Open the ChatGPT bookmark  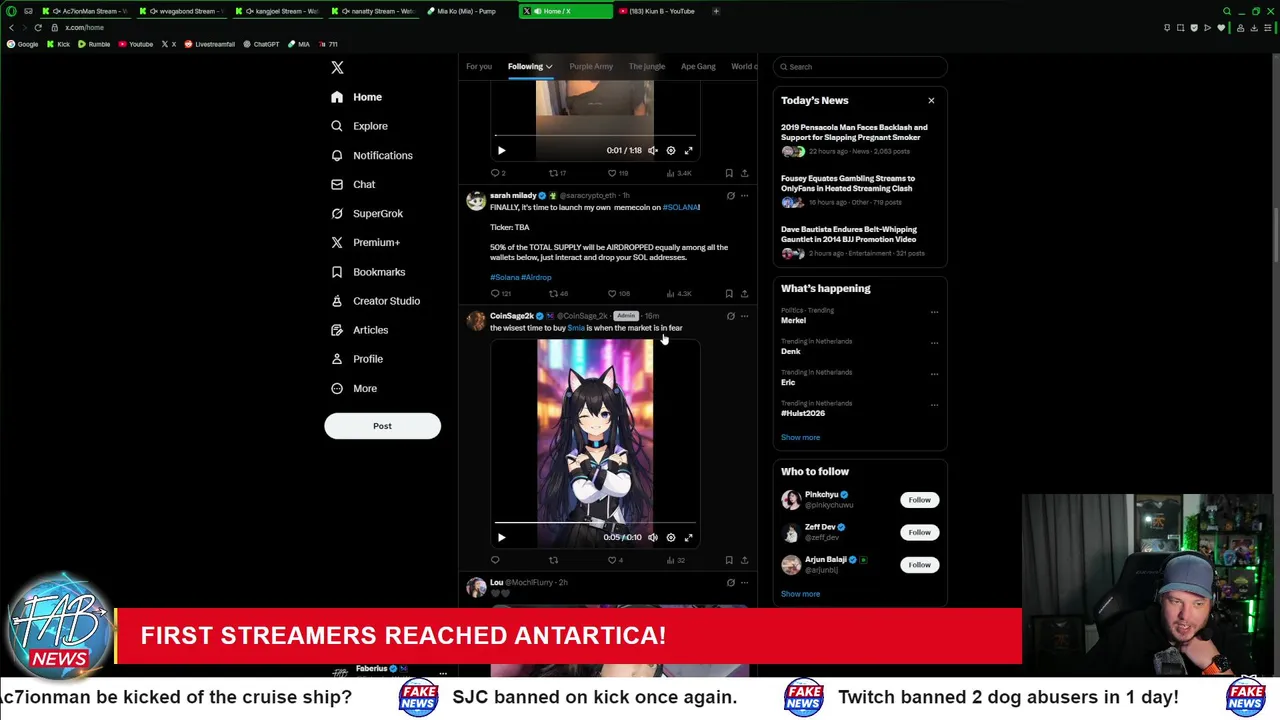[261, 44]
